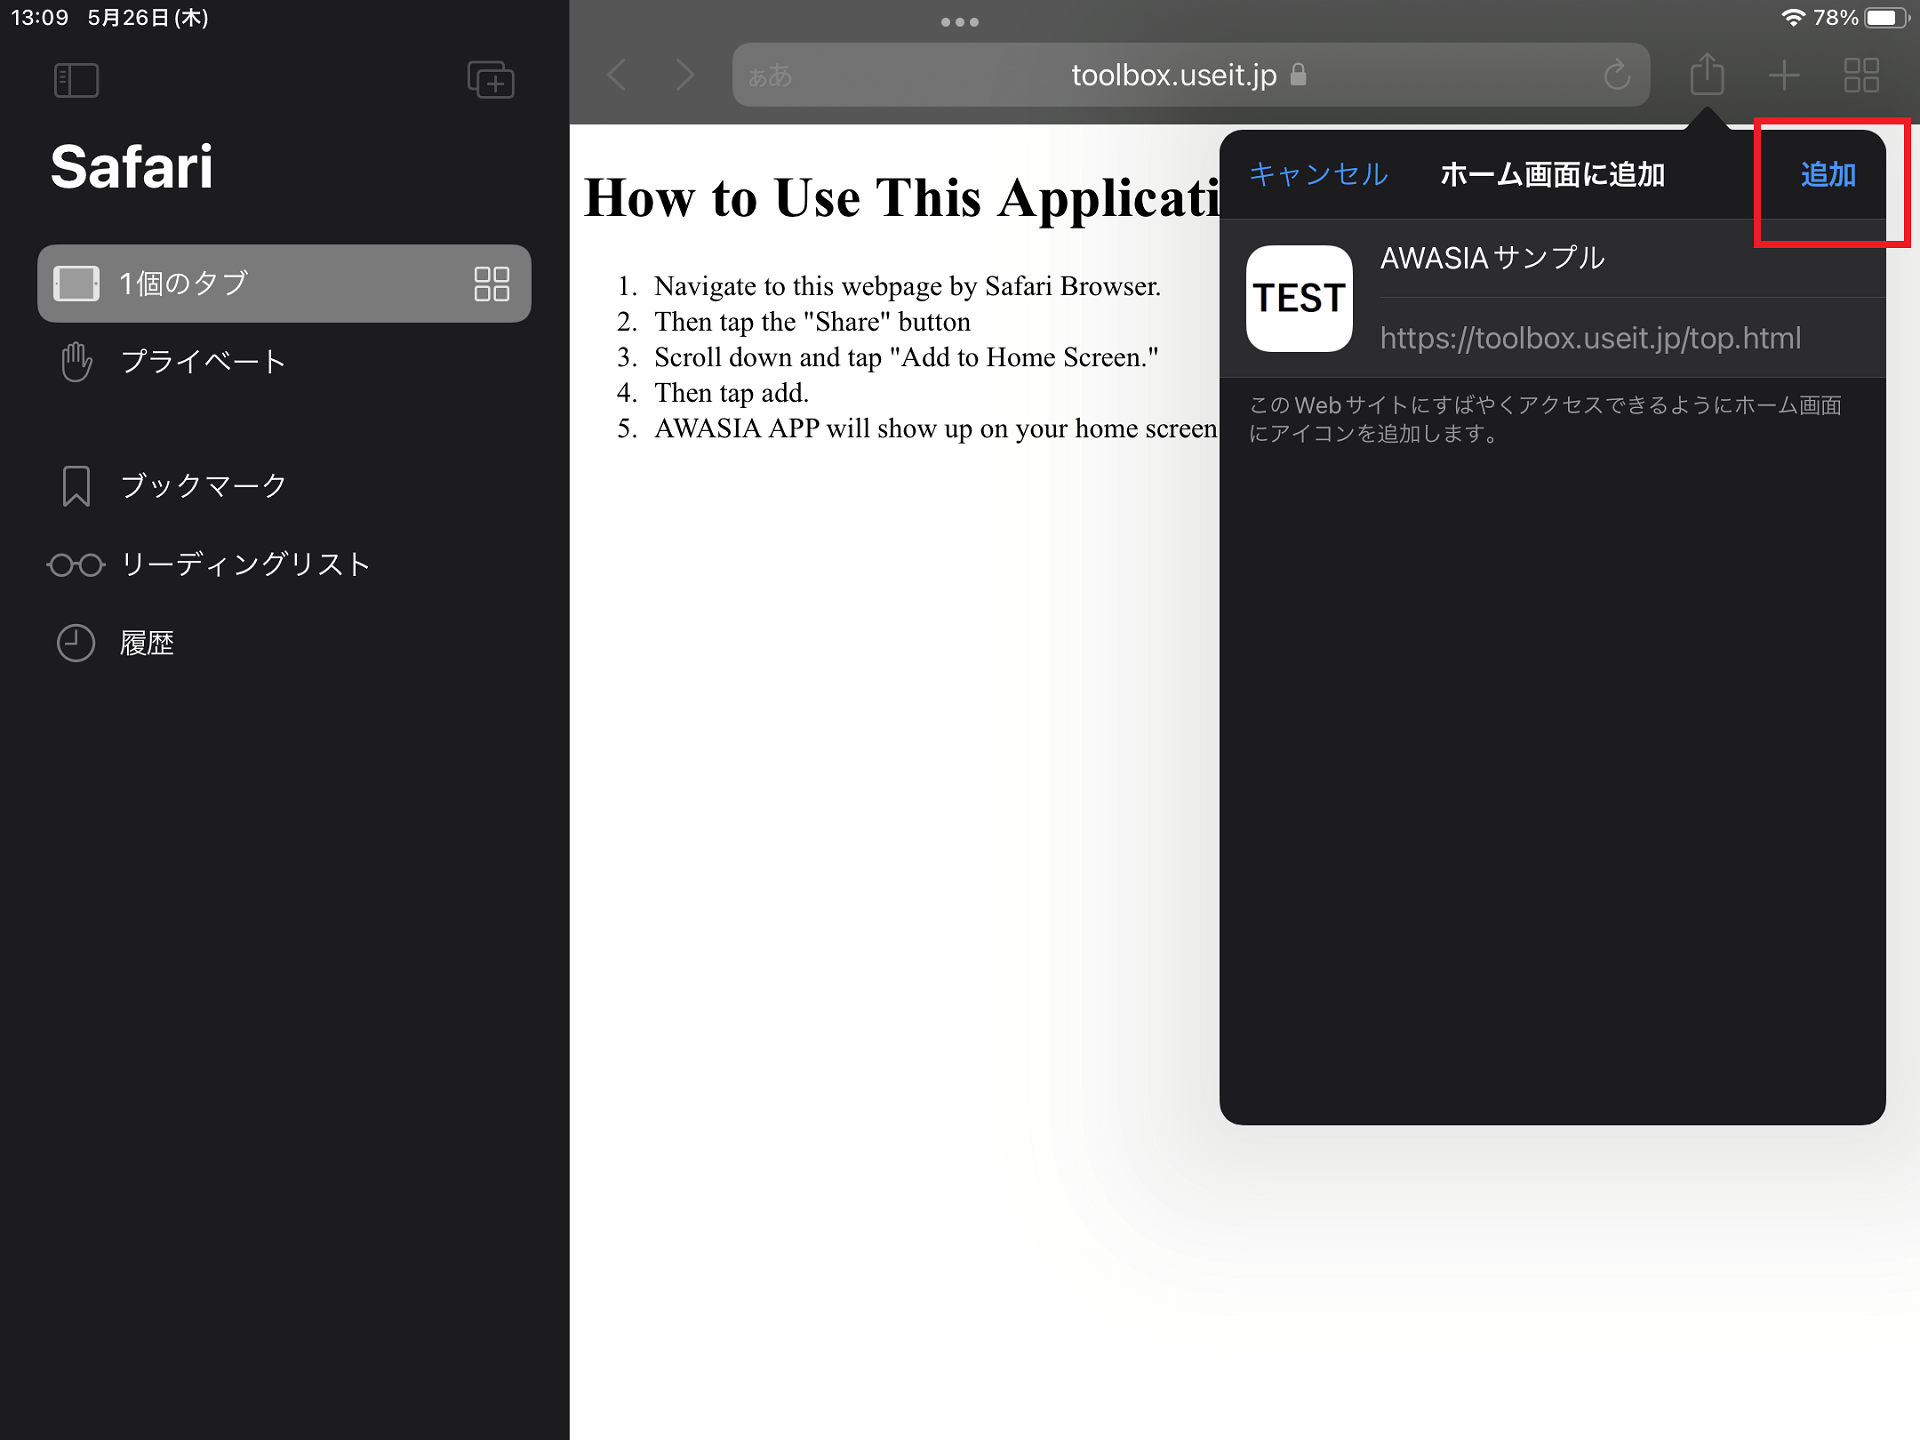Tap the 'ホーム画面に追加' dialog title
1920x1440 pixels.
pos(1552,175)
